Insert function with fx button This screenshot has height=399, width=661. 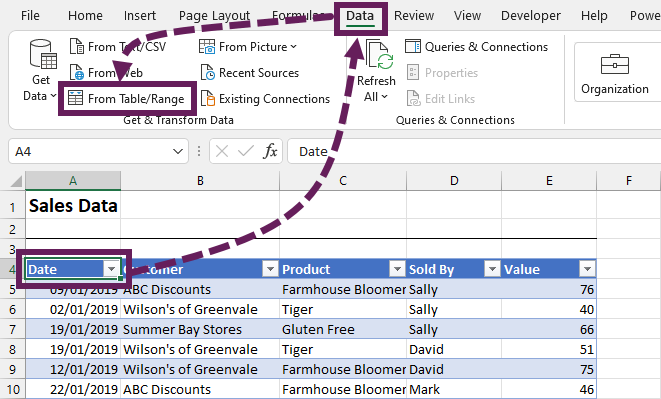click(x=270, y=151)
